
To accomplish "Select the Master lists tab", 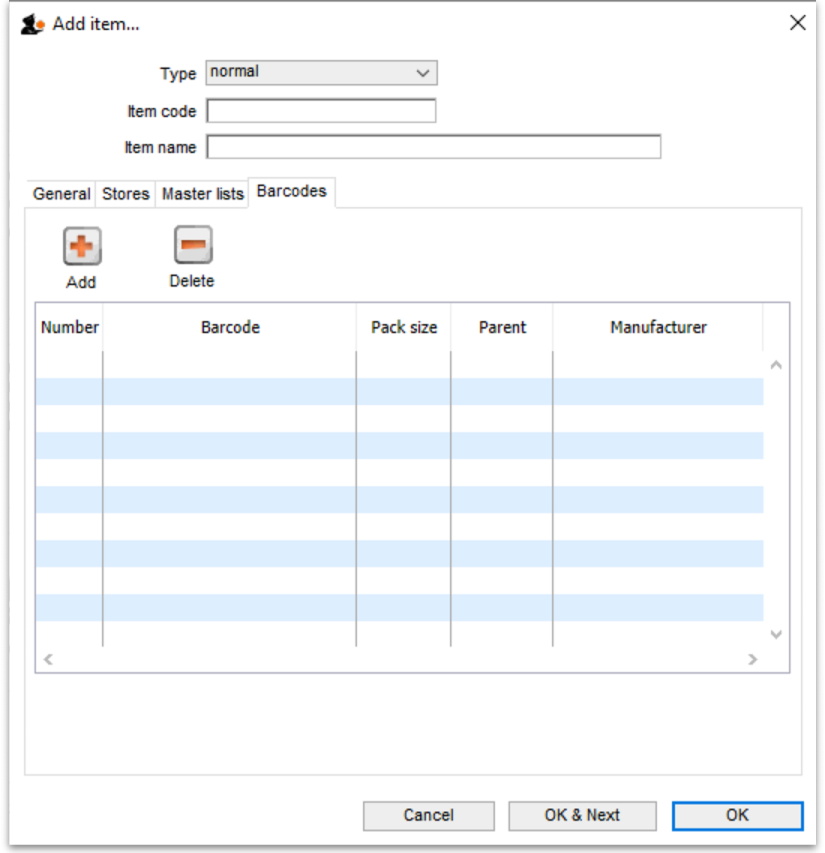I will tap(202, 194).
